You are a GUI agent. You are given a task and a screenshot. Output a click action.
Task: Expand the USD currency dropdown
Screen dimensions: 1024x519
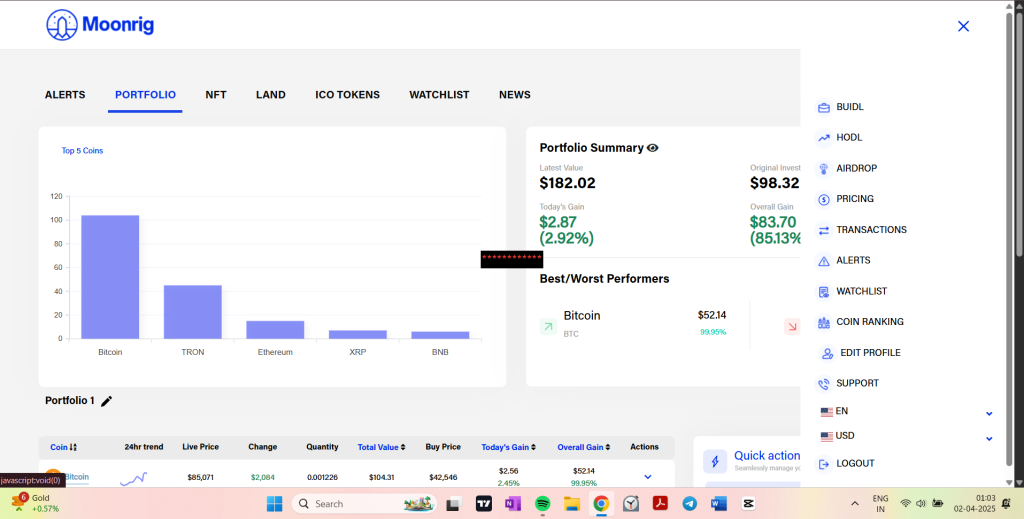pyautogui.click(x=989, y=438)
